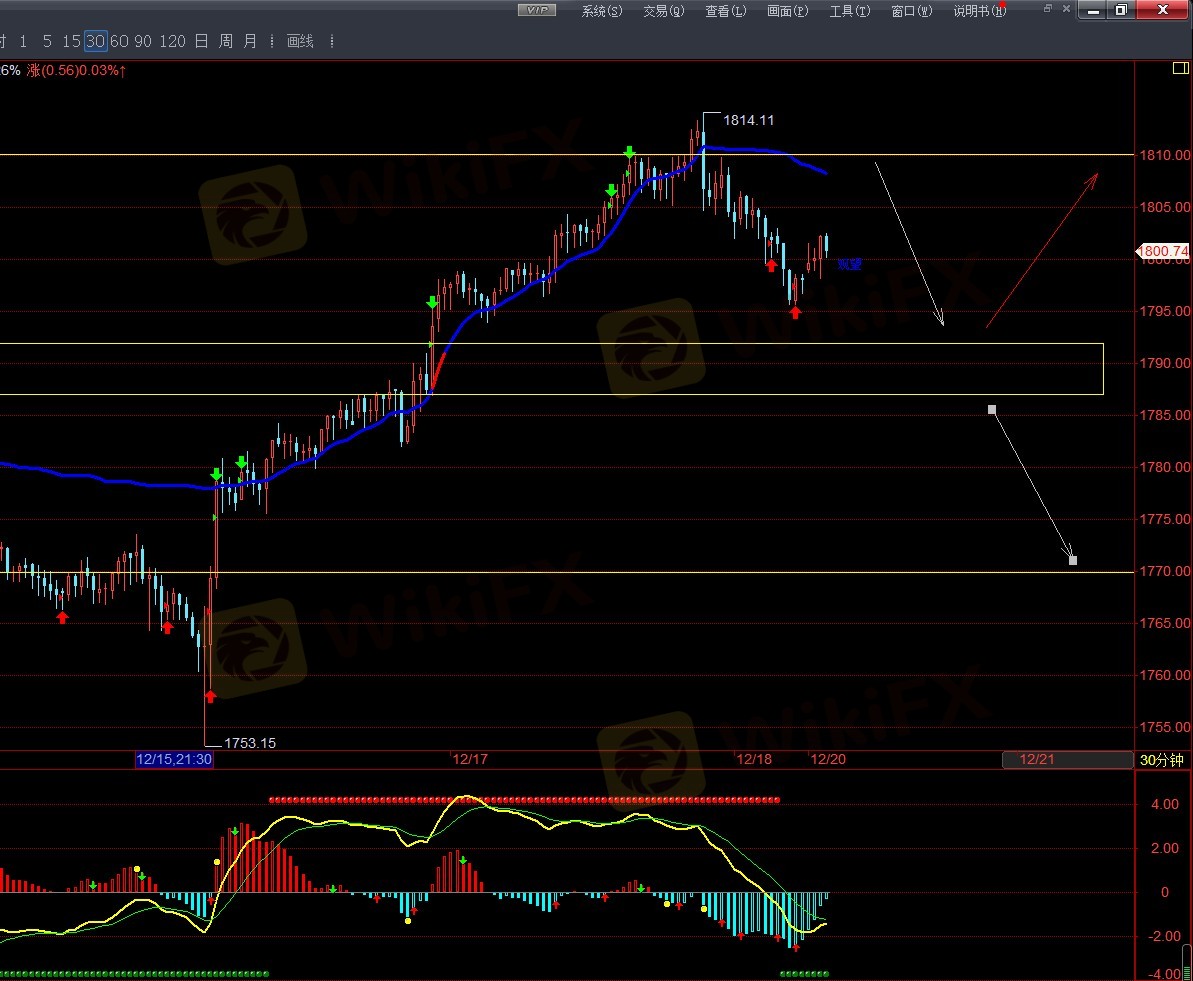Open the 交易(Q) menu

pos(663,11)
